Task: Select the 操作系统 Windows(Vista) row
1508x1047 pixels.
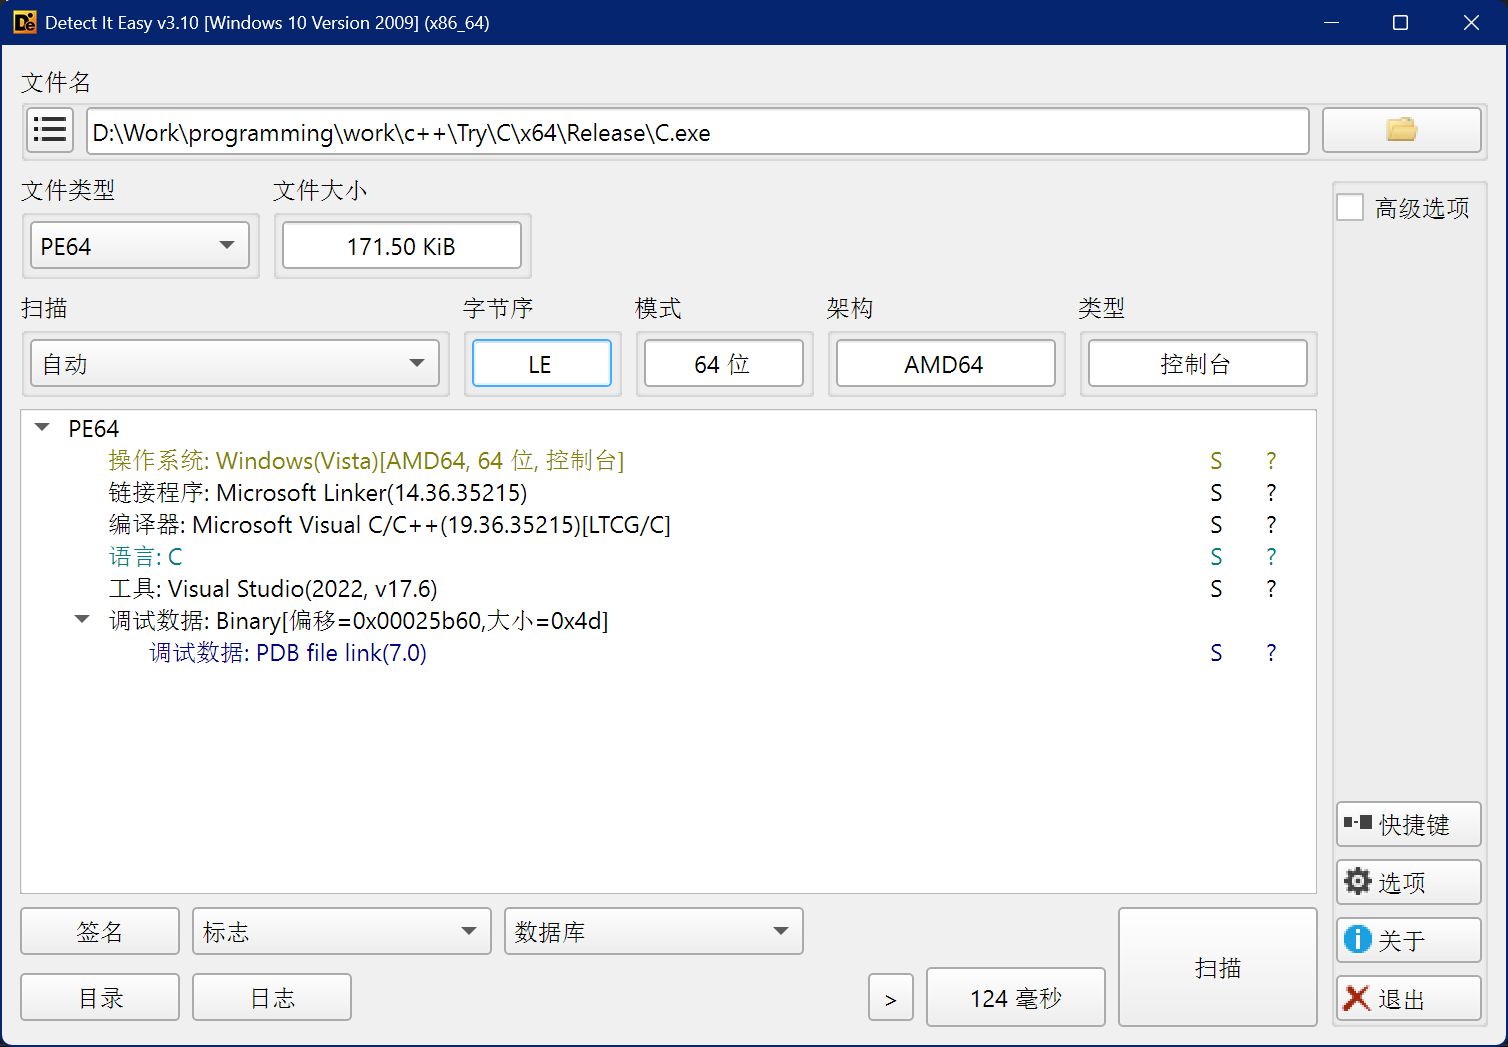Action: [366, 460]
